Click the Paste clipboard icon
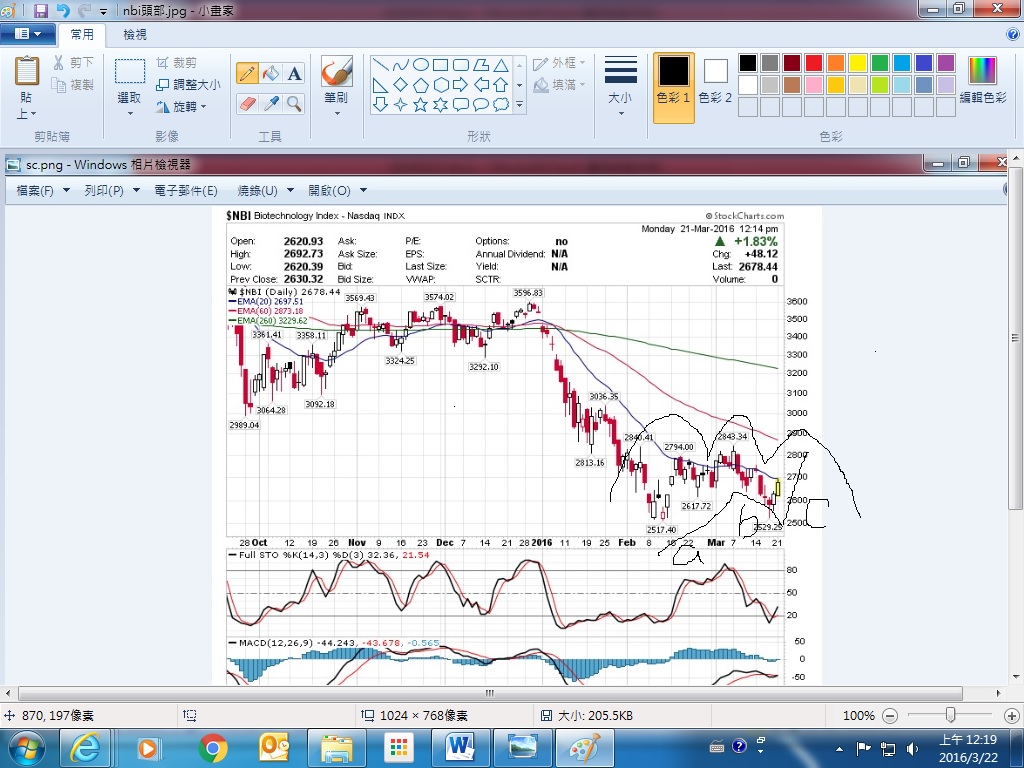Image resolution: width=1024 pixels, height=768 pixels. pyautogui.click(x=27, y=71)
